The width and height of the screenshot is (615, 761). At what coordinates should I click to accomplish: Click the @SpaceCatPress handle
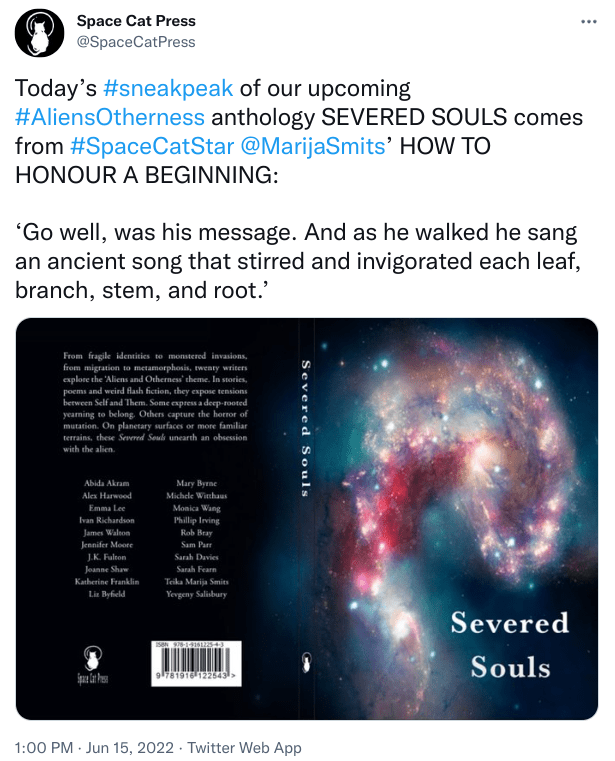coord(136,42)
